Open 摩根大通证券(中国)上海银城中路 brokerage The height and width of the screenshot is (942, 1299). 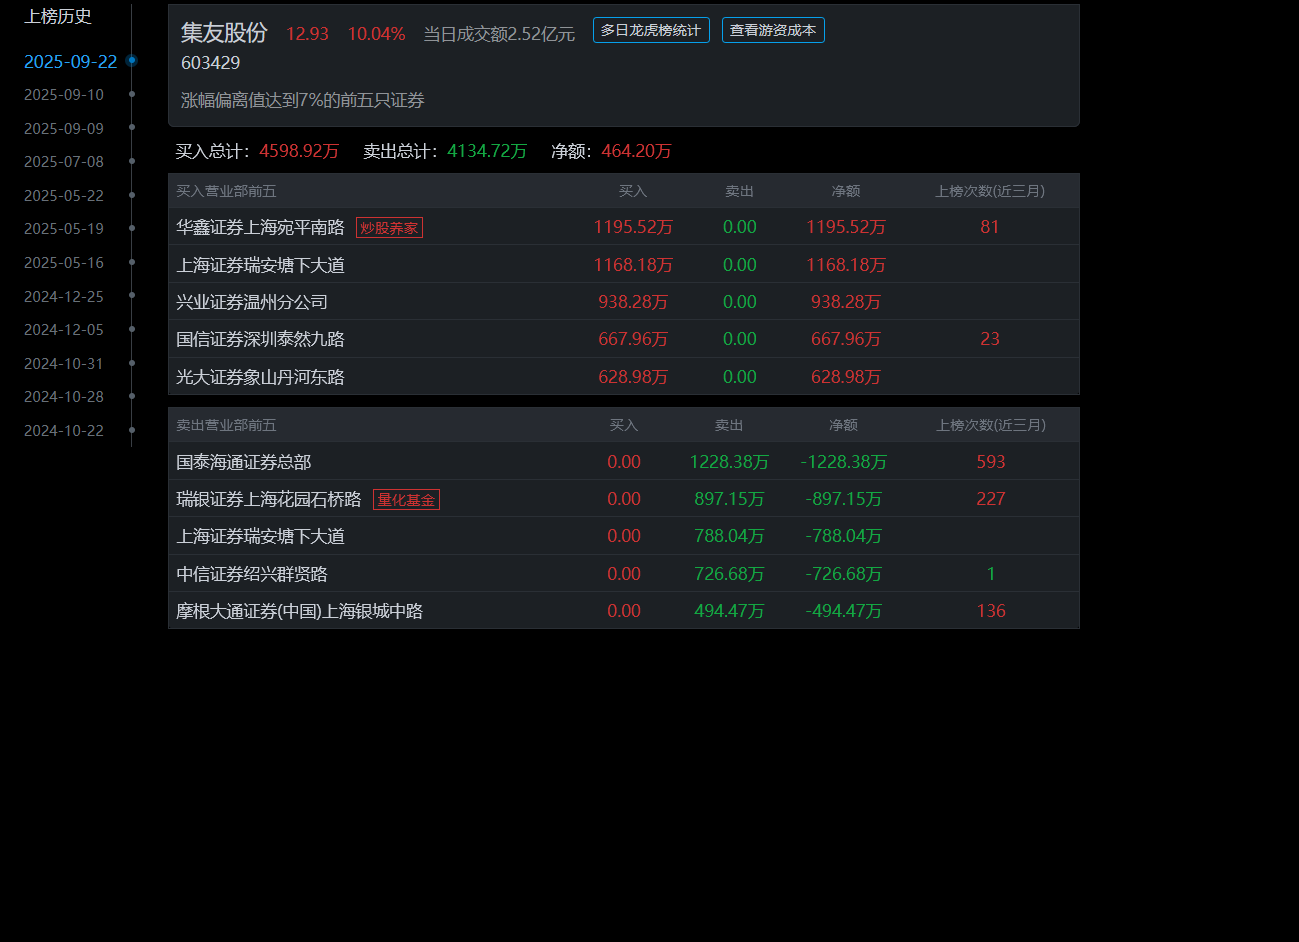(x=300, y=611)
